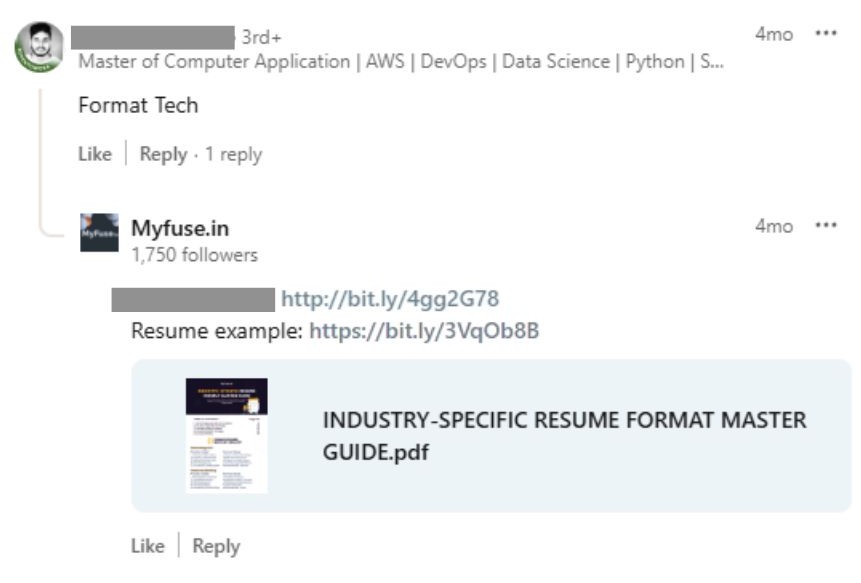861x583 pixels.
Task: Click the 4mo timestamp on first comment
Action: (774, 34)
